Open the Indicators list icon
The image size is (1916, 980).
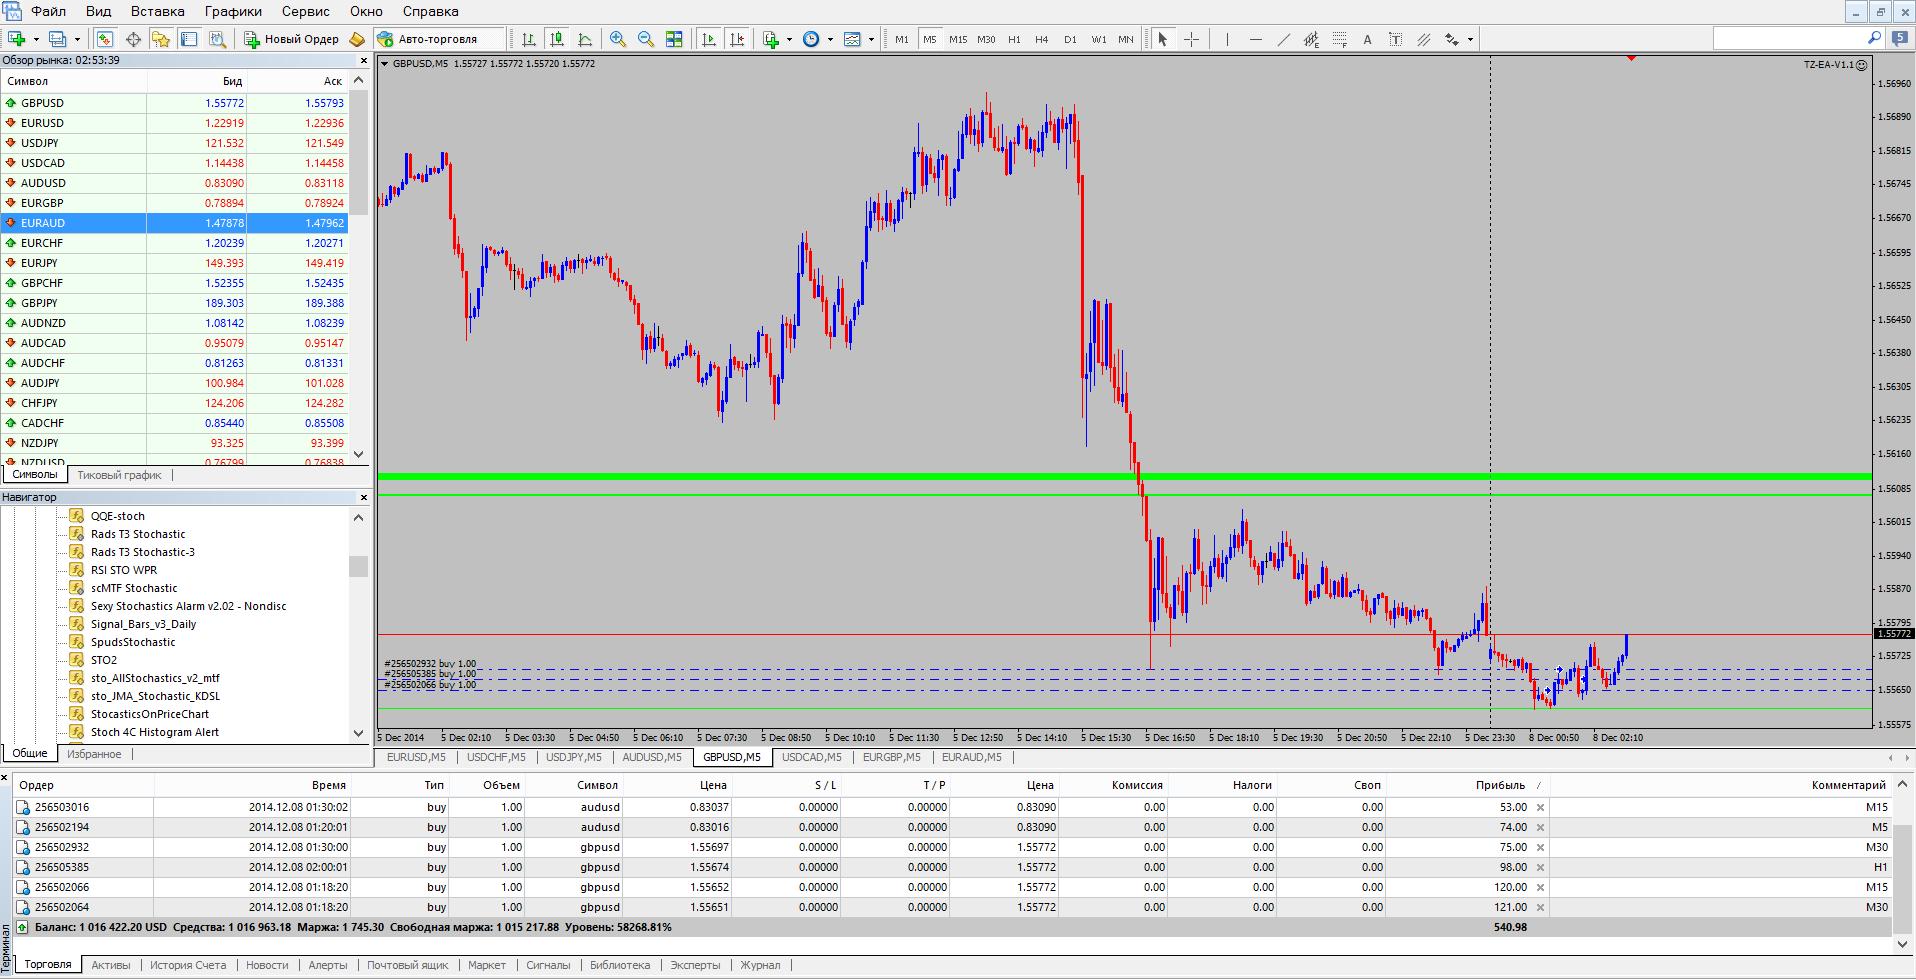tap(771, 39)
